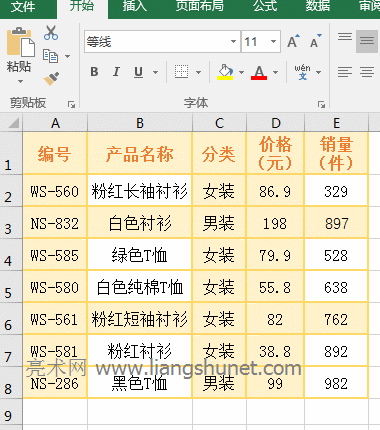Select cell NS-832
The height and width of the screenshot is (430, 380).
(55, 223)
